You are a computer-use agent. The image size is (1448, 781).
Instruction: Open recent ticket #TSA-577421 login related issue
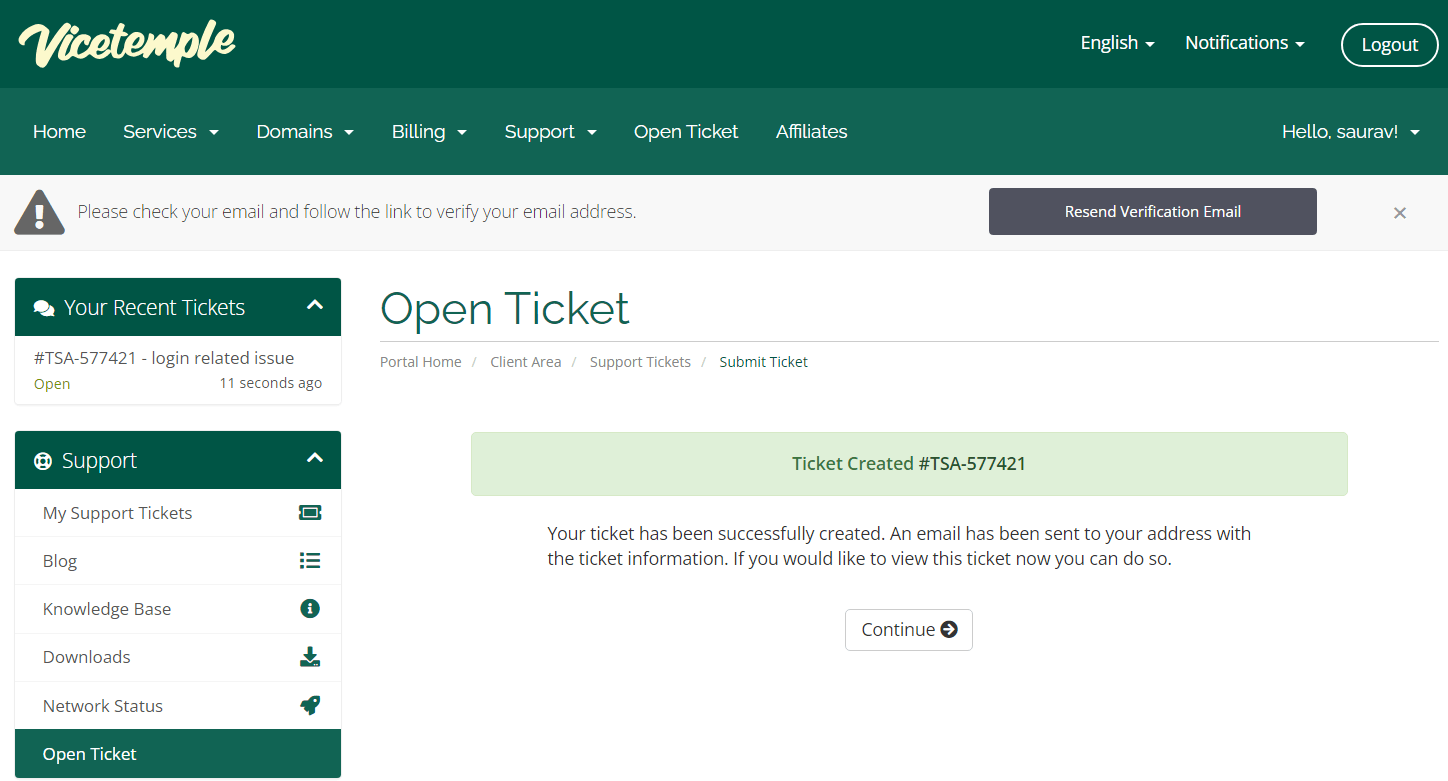click(x=164, y=358)
